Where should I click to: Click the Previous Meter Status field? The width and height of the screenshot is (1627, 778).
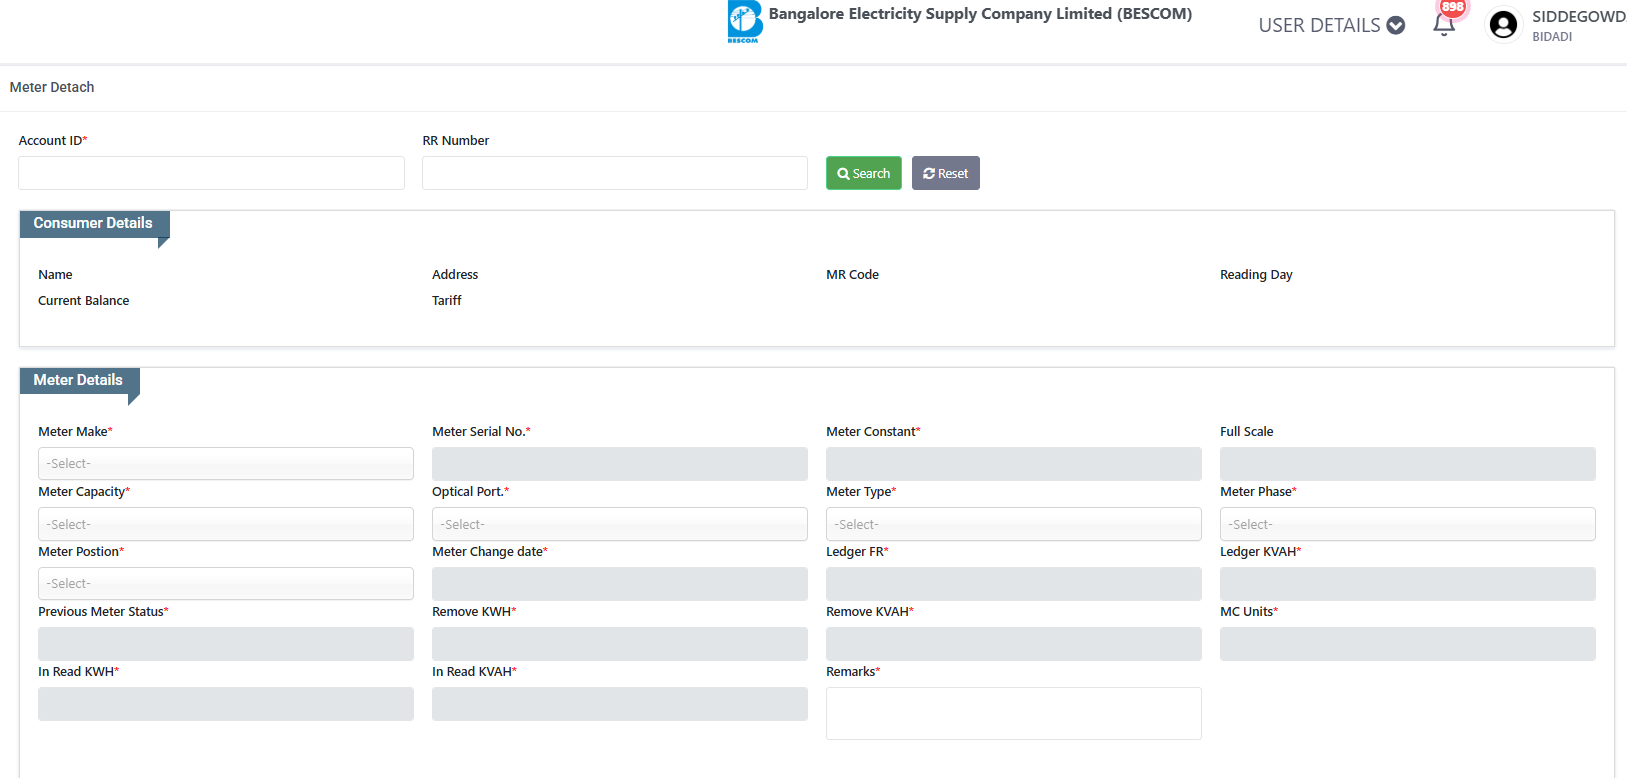[x=226, y=644]
